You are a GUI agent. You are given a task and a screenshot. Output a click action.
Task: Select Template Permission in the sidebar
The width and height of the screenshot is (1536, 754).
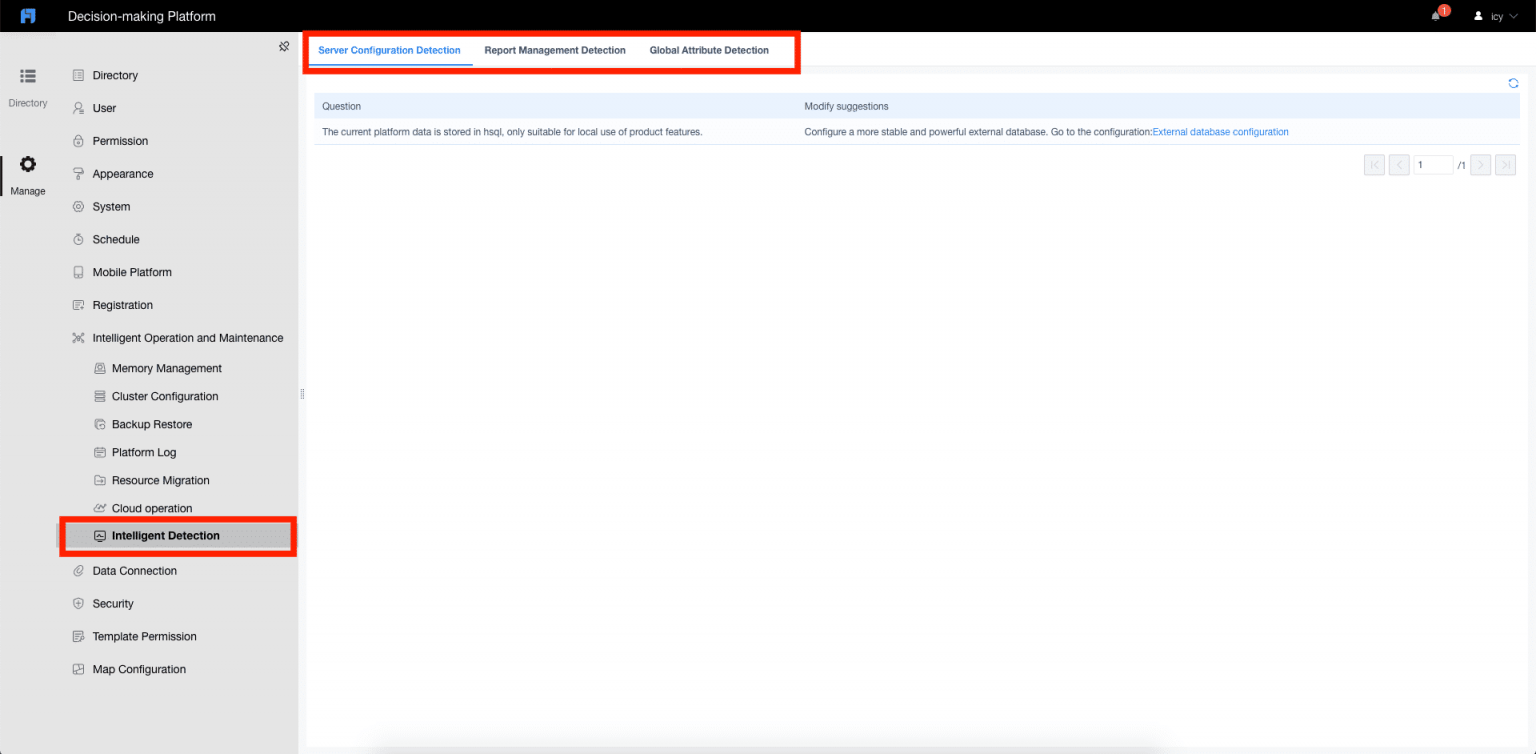[x=143, y=636]
